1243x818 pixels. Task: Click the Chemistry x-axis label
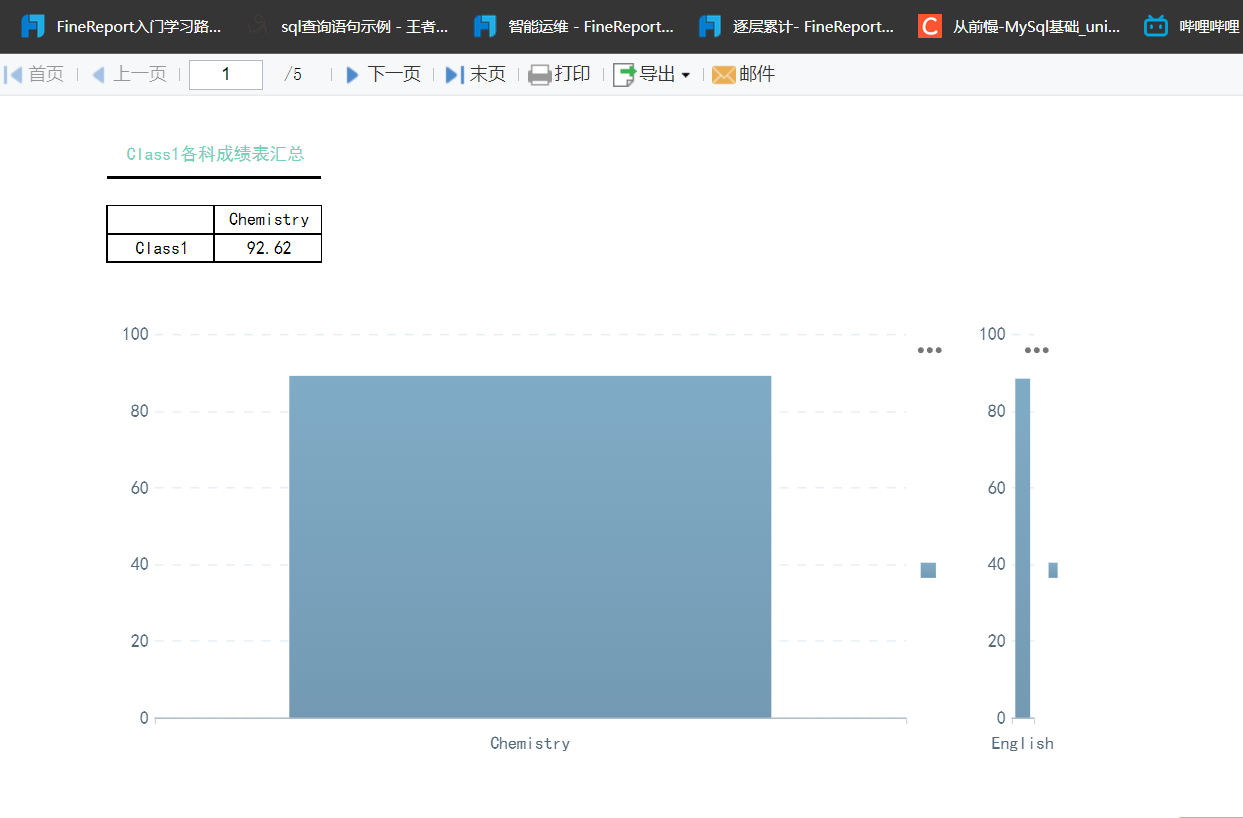coord(530,743)
